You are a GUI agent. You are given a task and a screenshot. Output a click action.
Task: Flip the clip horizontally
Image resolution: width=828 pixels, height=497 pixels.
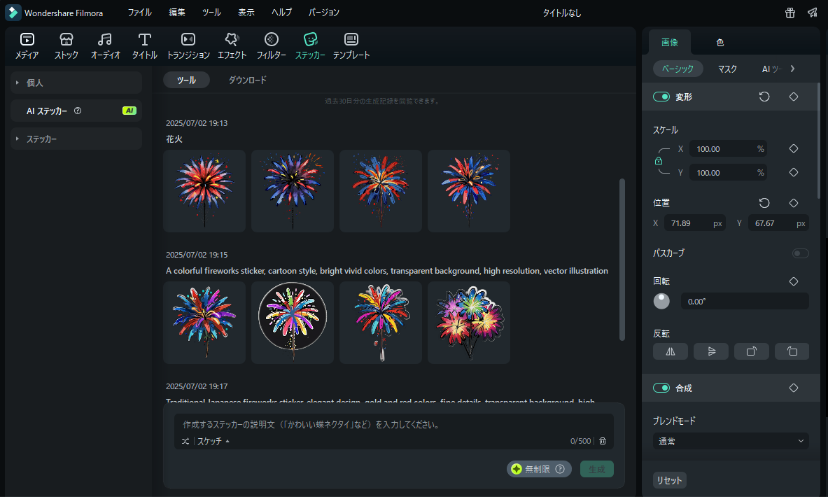click(670, 351)
